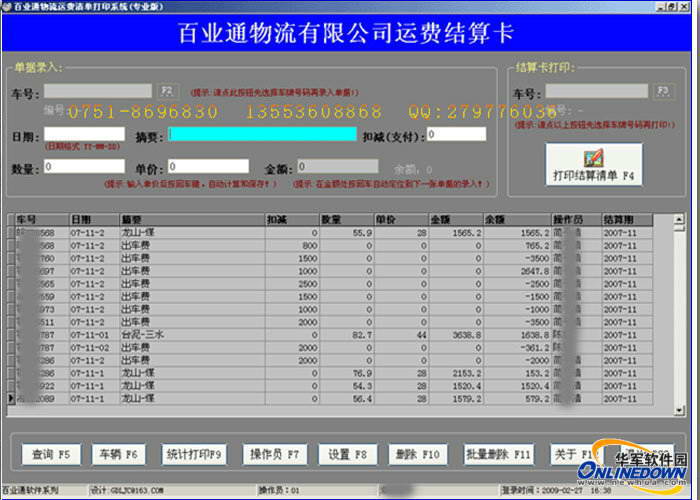Select quantity cell 76.9
The width and height of the screenshot is (700, 500).
(347, 373)
